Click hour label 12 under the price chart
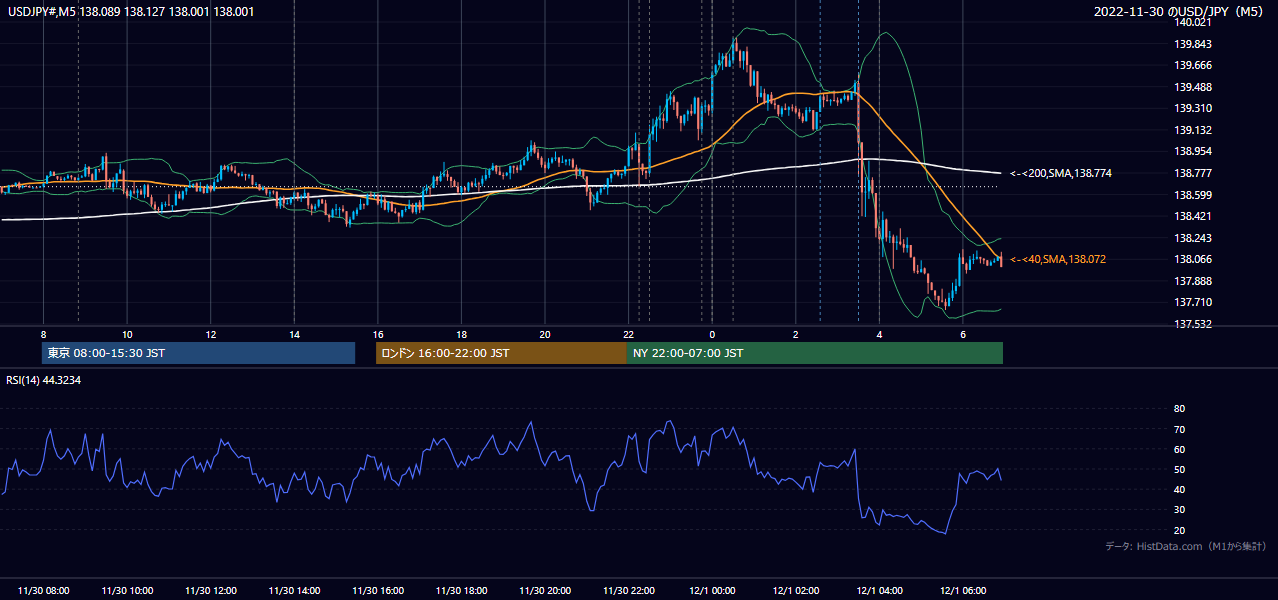1278x600 pixels. coord(211,334)
